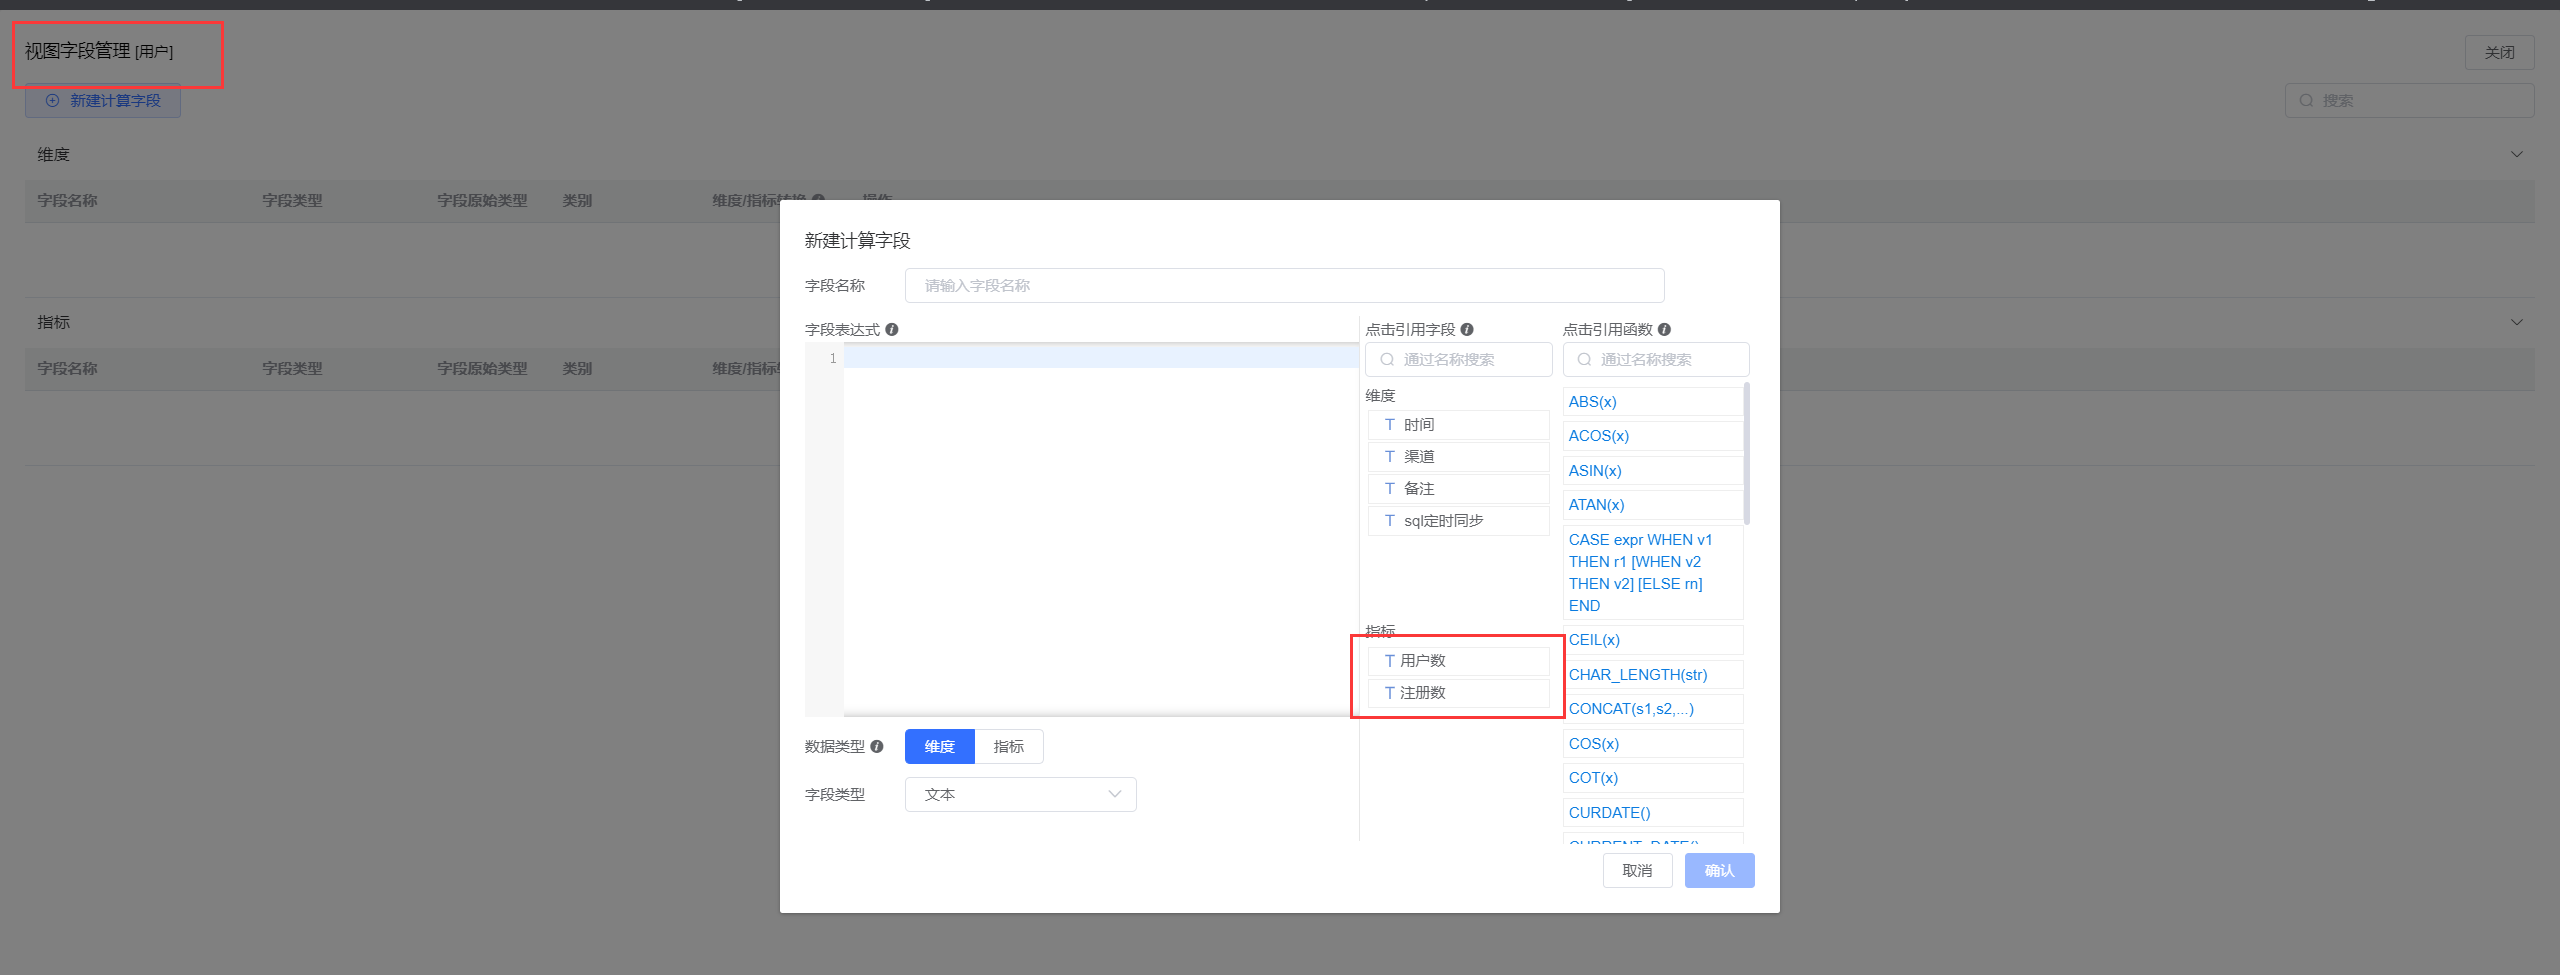Click into the expression editor line 1

click(x=1100, y=358)
